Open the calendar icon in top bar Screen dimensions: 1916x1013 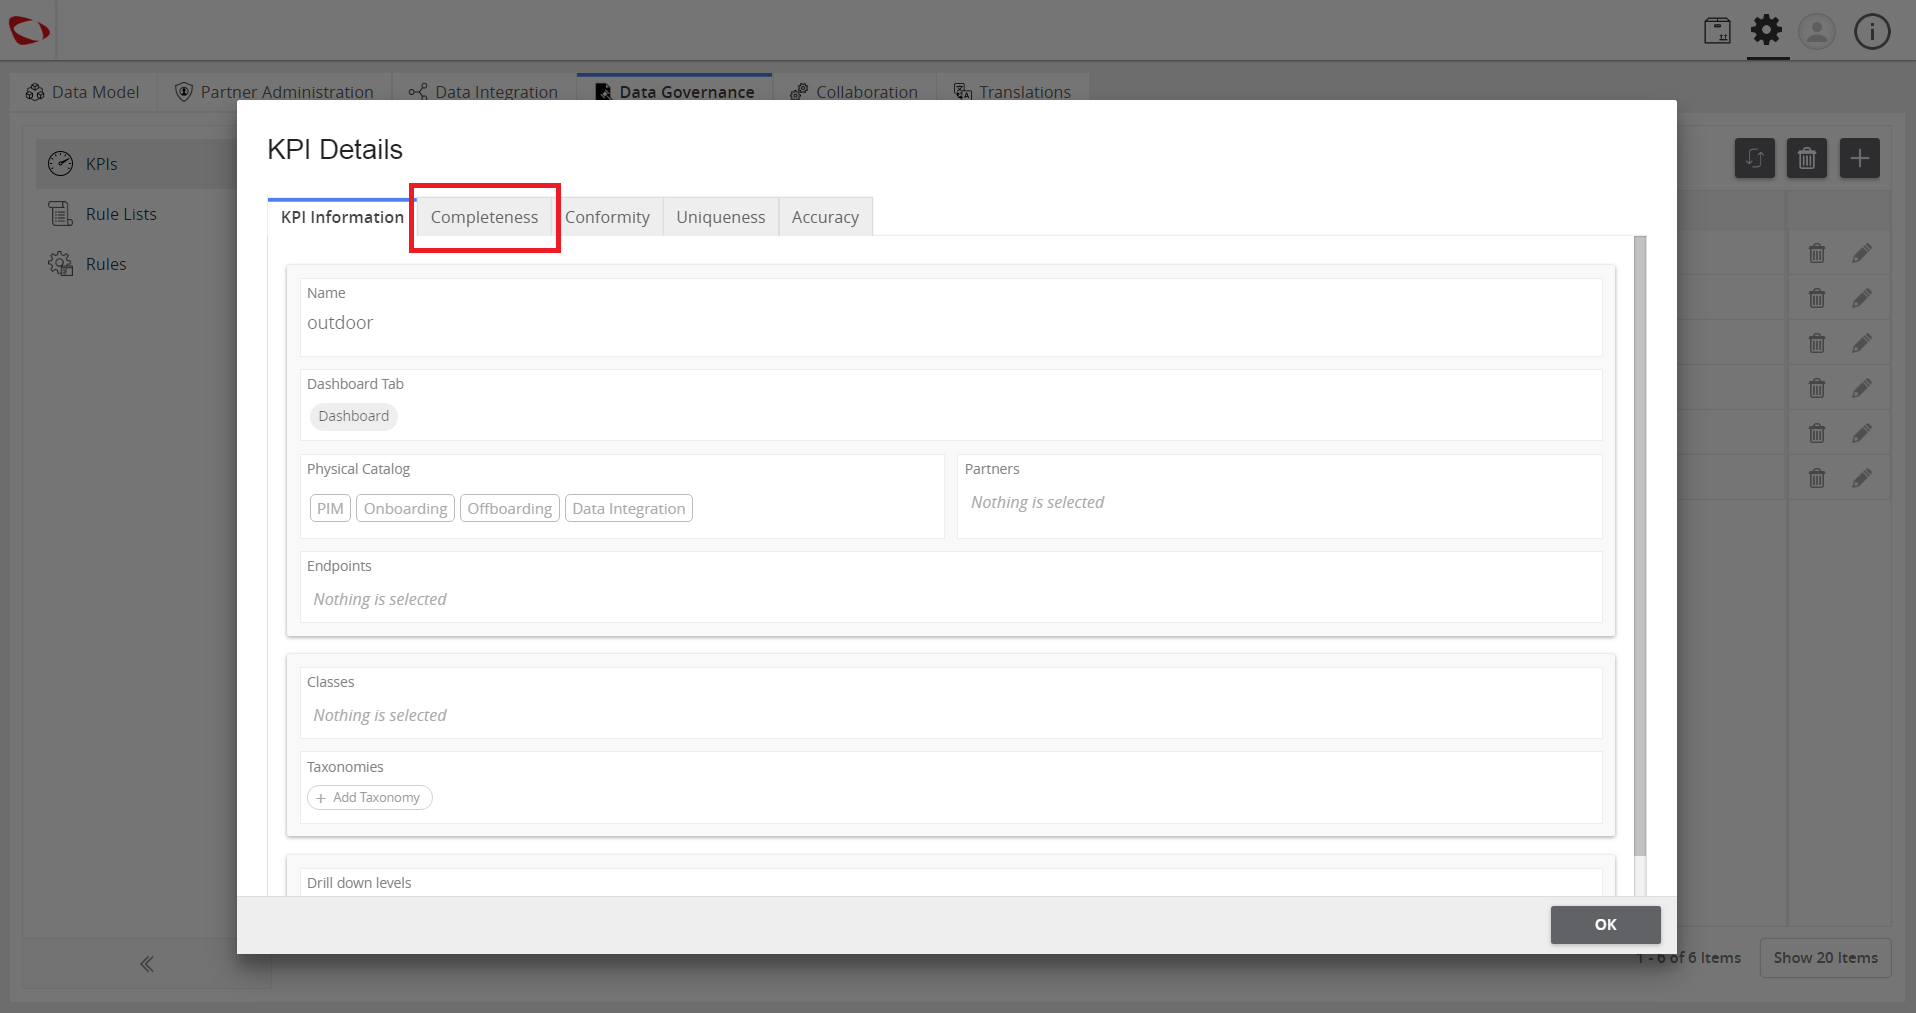click(1718, 31)
